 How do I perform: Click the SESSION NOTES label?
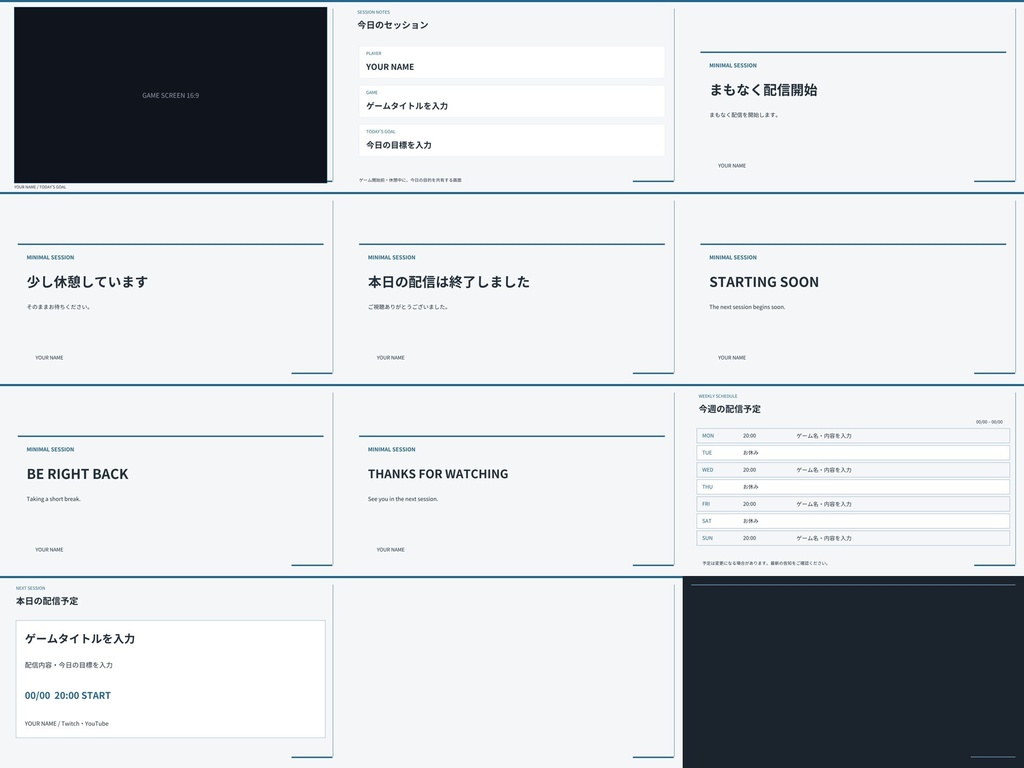[374, 12]
